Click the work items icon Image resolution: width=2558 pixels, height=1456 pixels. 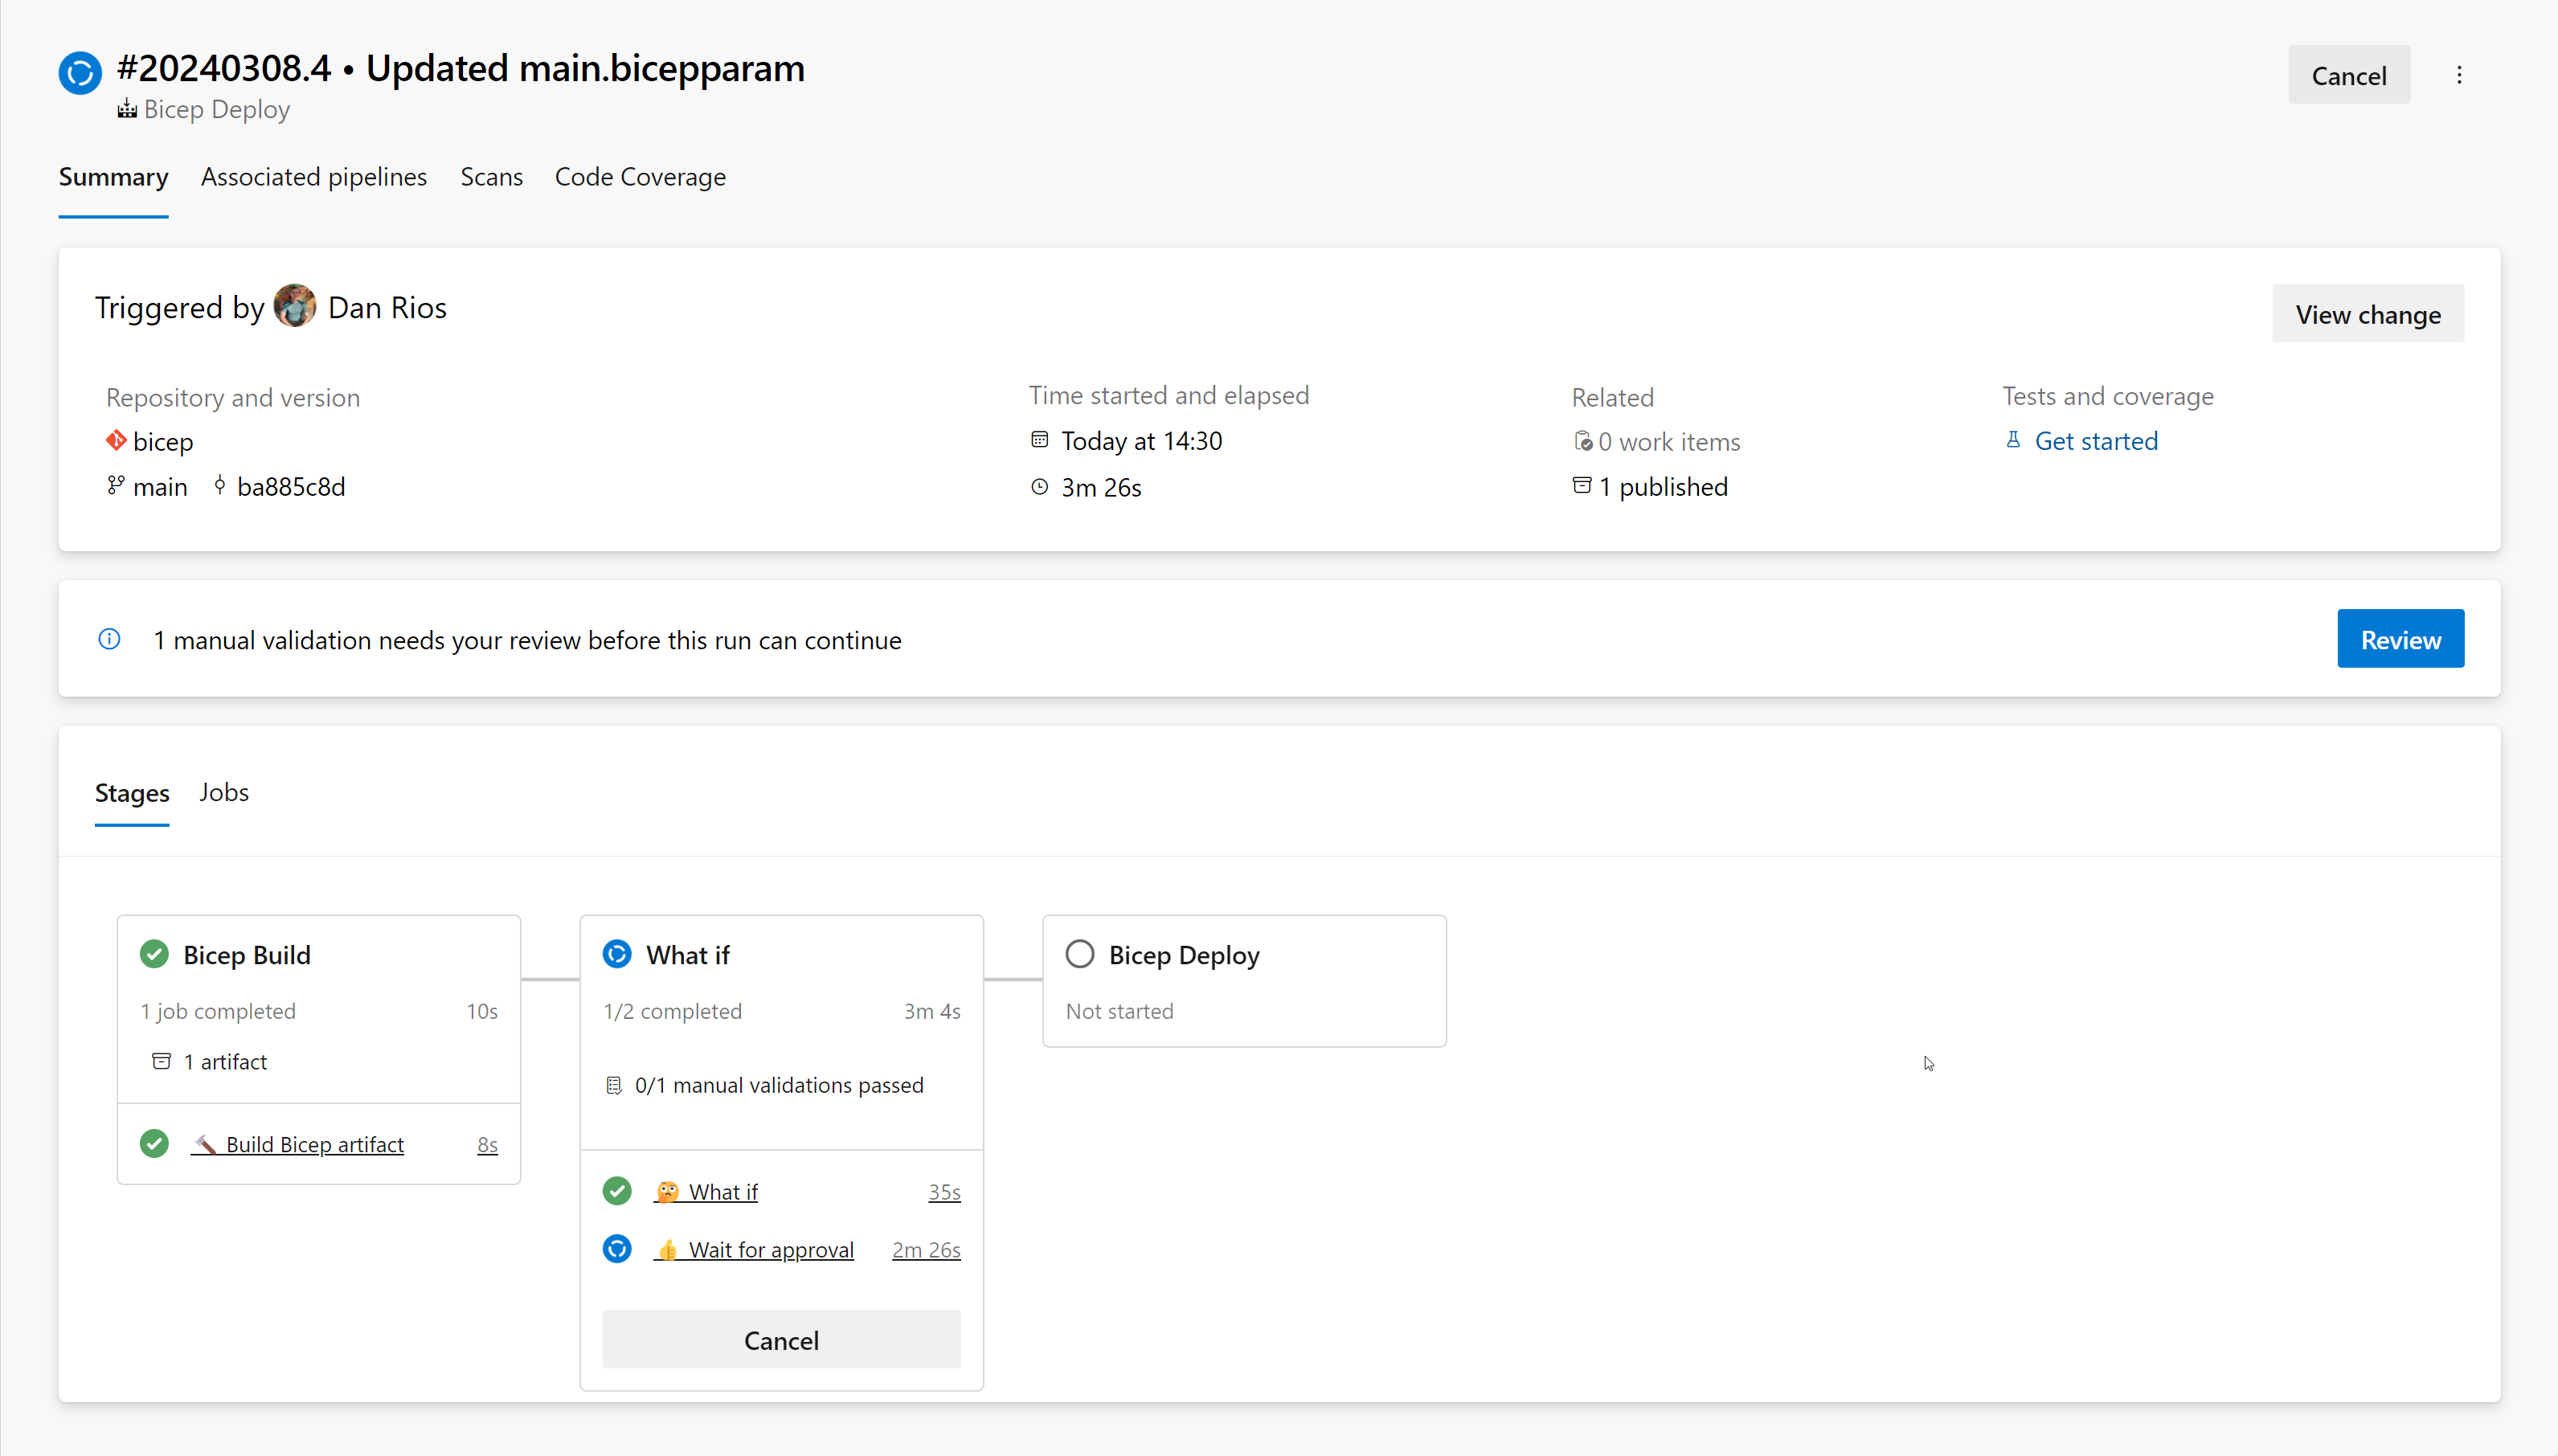1583,441
